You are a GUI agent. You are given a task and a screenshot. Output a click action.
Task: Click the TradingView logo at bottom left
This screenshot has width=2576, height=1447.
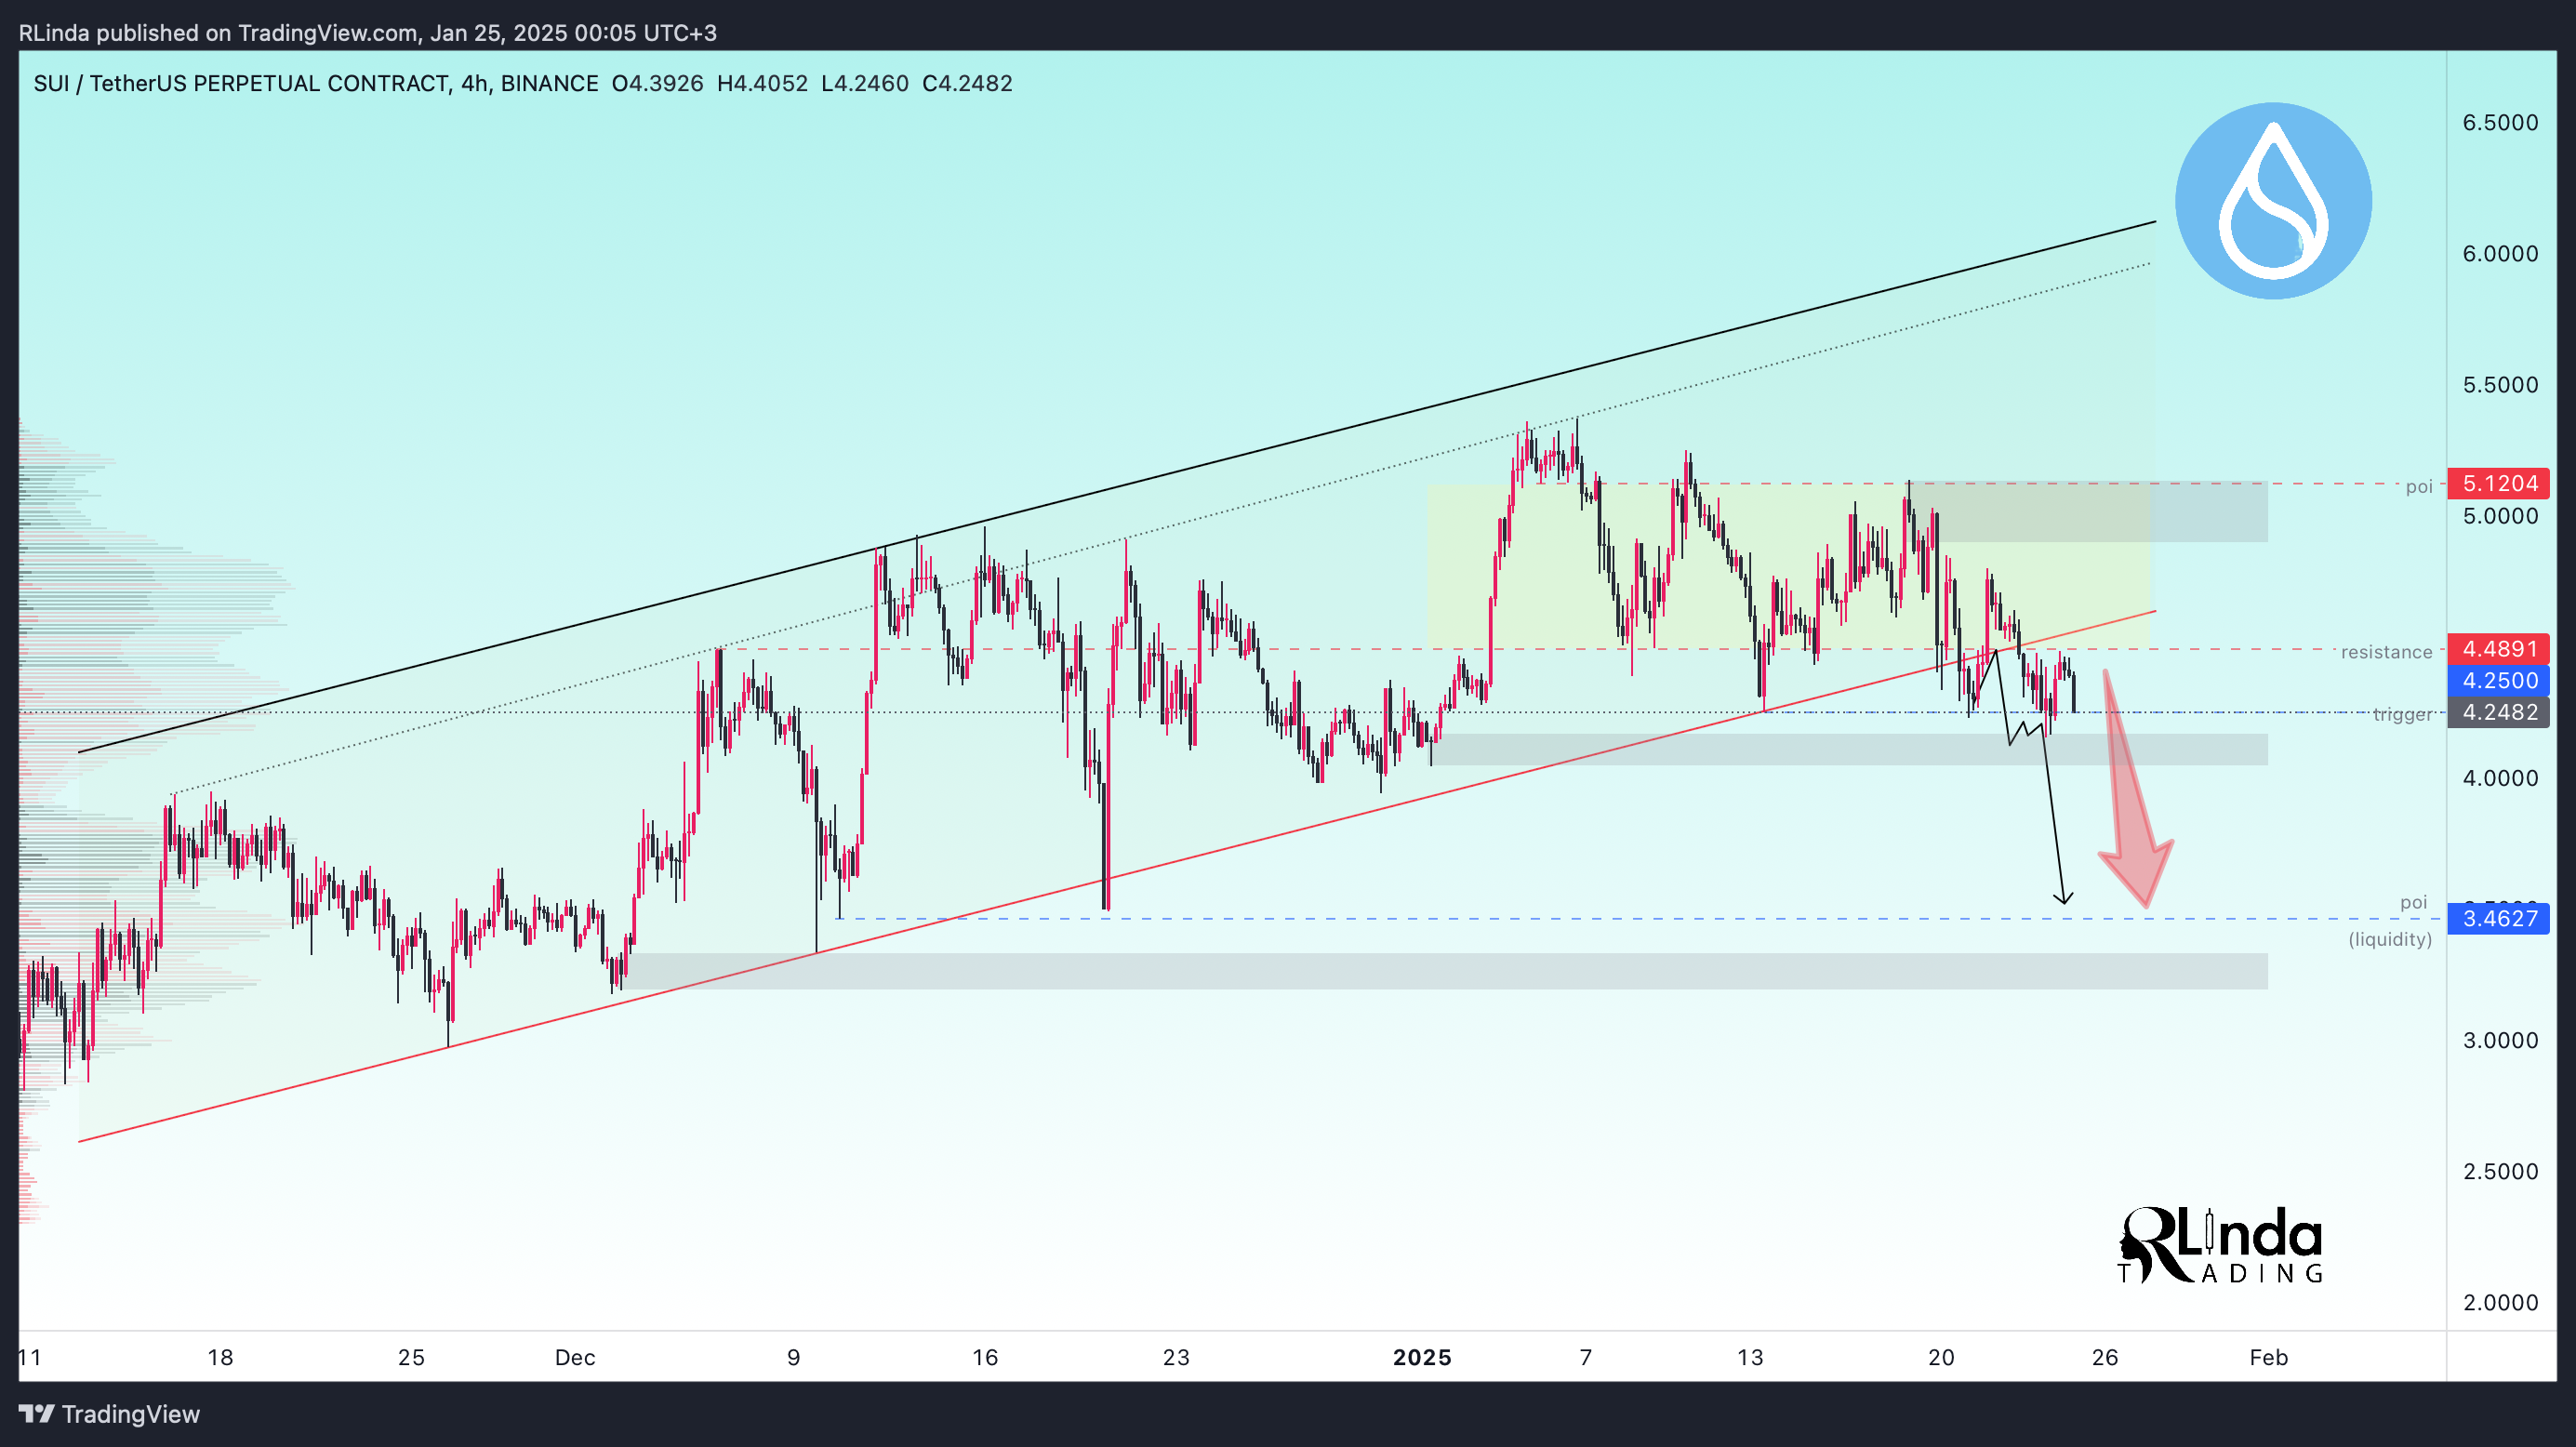coord(109,1414)
